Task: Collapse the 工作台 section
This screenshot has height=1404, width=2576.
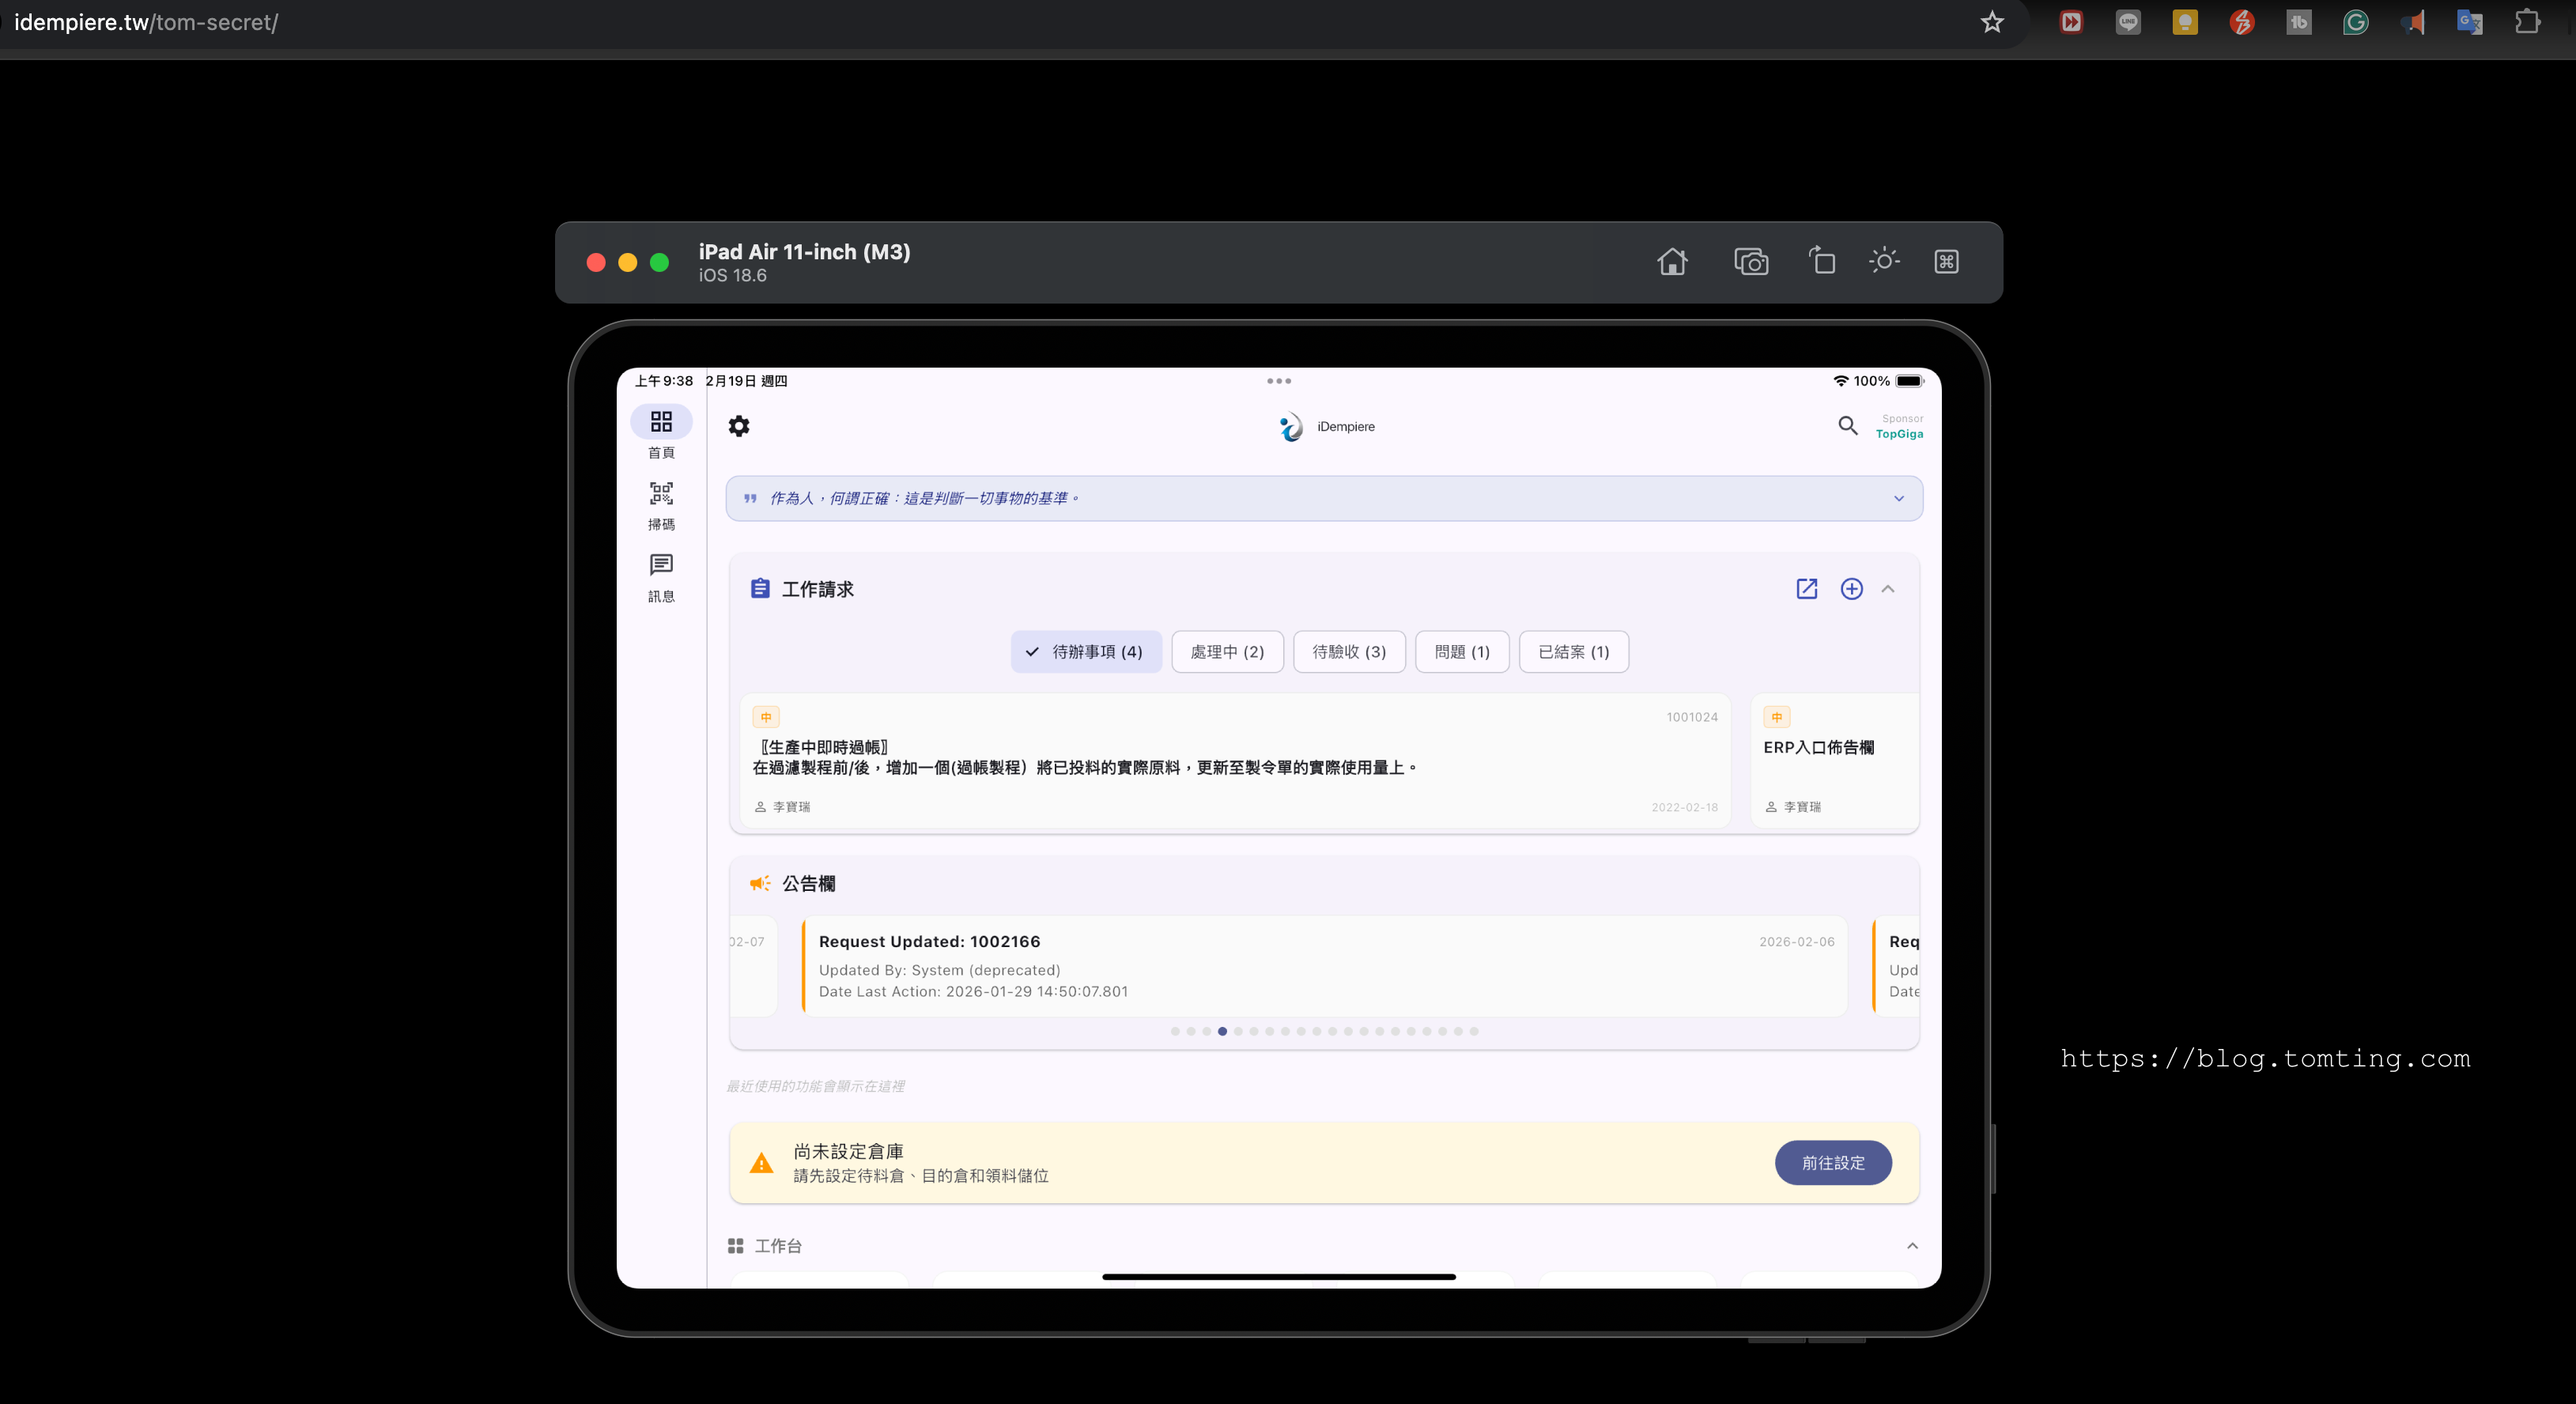Action: pos(1911,1246)
